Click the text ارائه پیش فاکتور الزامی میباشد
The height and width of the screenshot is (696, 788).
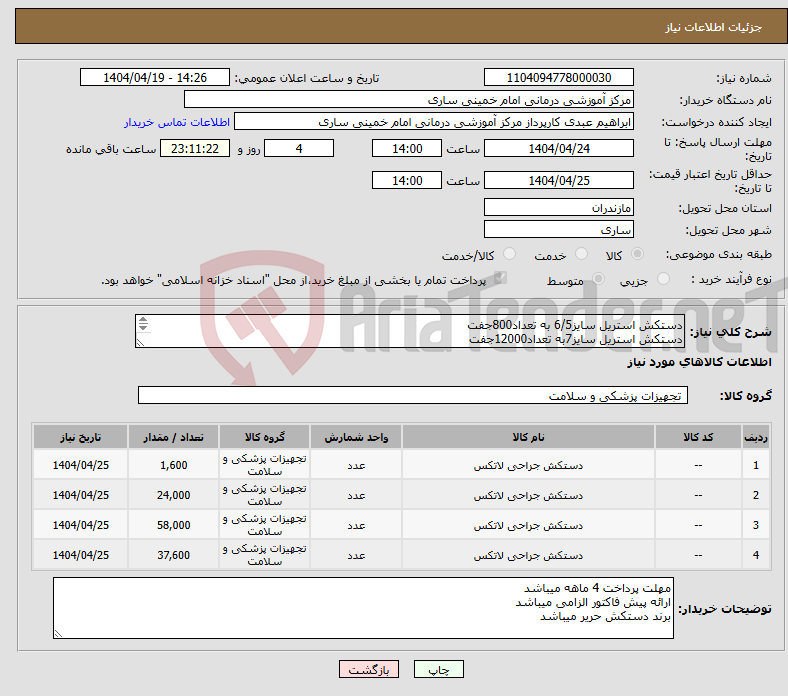(593, 602)
